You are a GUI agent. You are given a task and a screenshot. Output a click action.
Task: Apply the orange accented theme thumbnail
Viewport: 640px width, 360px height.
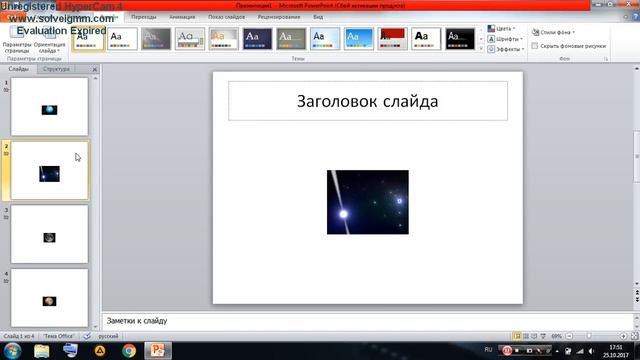click(223, 39)
